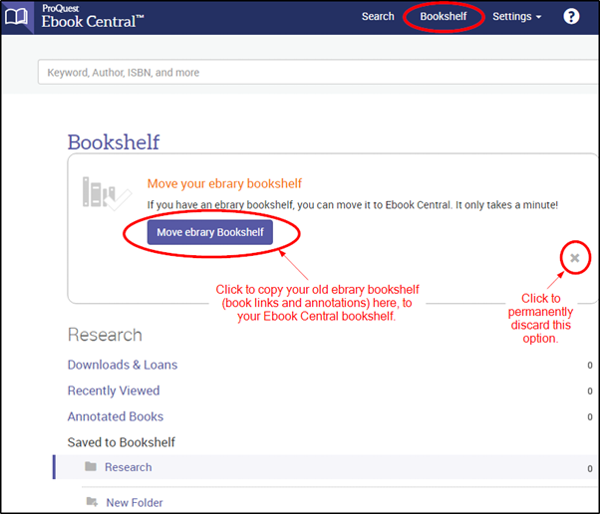
Task: Focus the Keyword, Author, ISBN search field
Action: click(x=318, y=72)
